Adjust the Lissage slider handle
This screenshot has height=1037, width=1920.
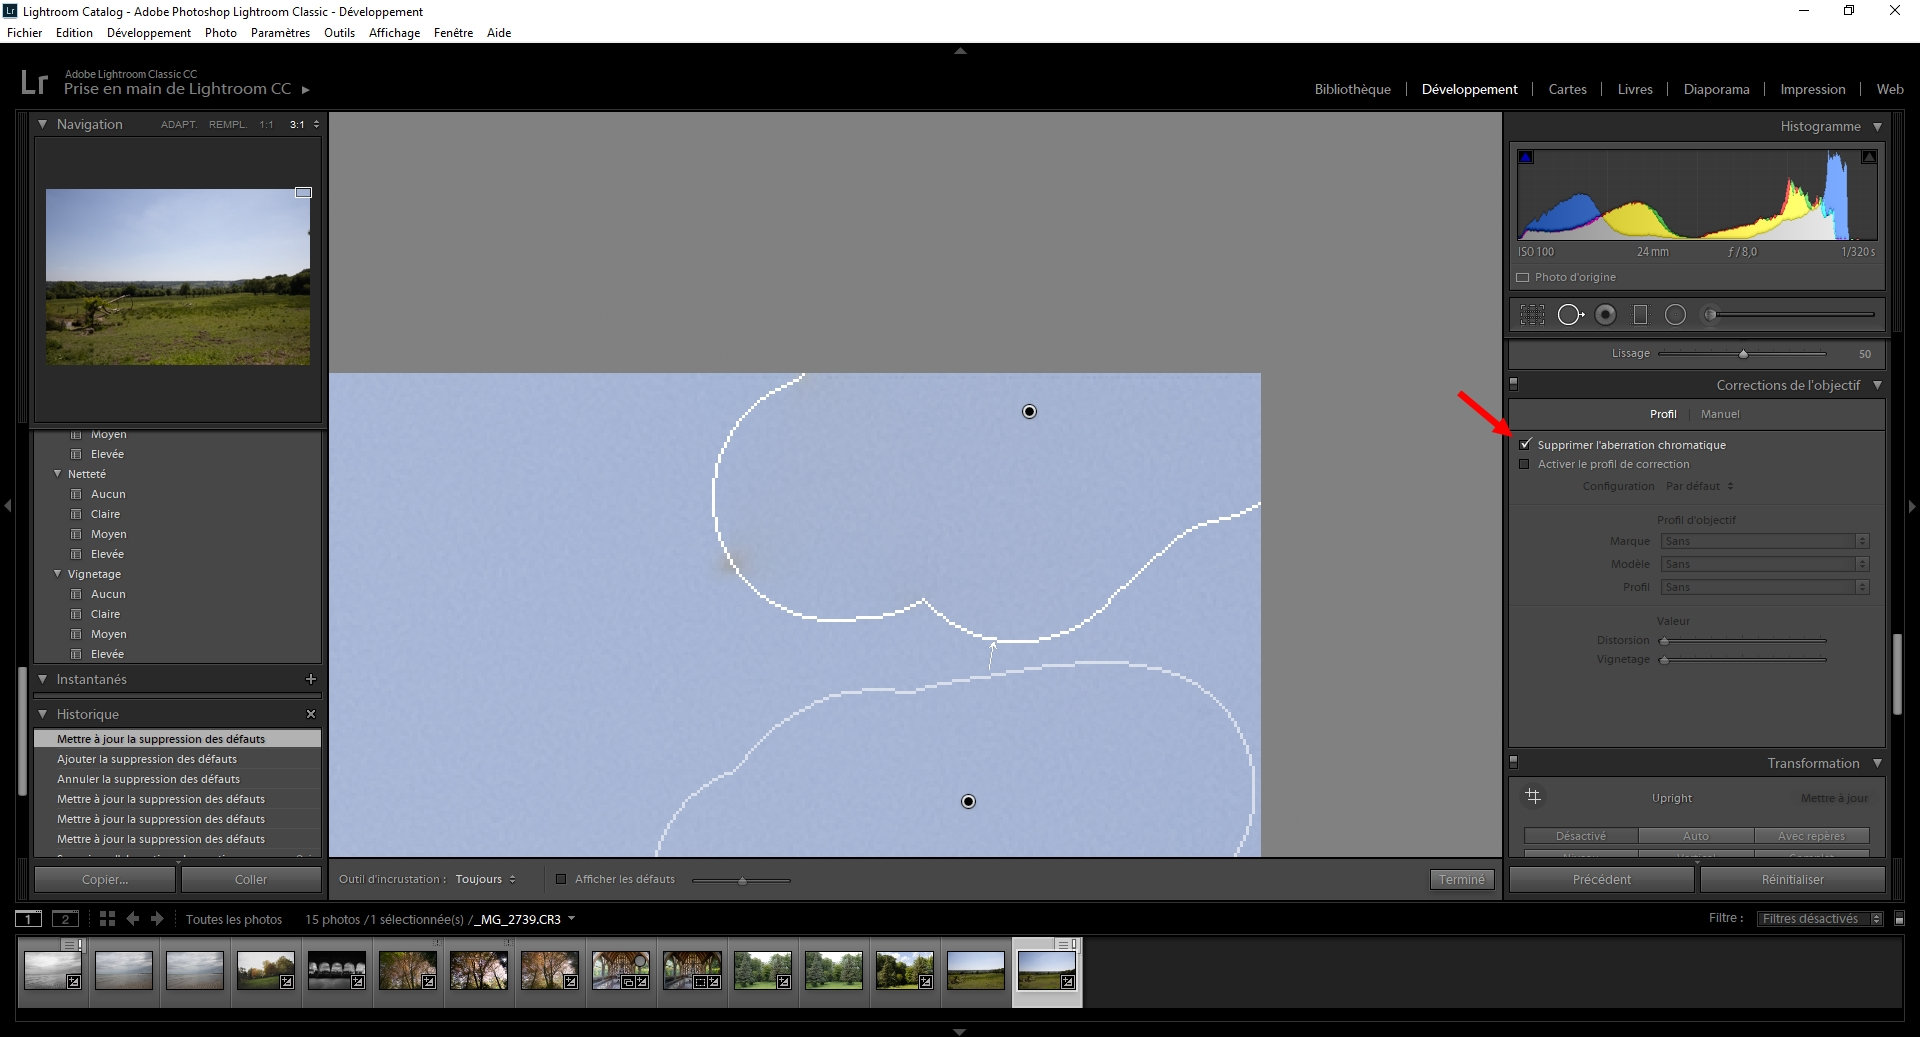pos(1743,354)
